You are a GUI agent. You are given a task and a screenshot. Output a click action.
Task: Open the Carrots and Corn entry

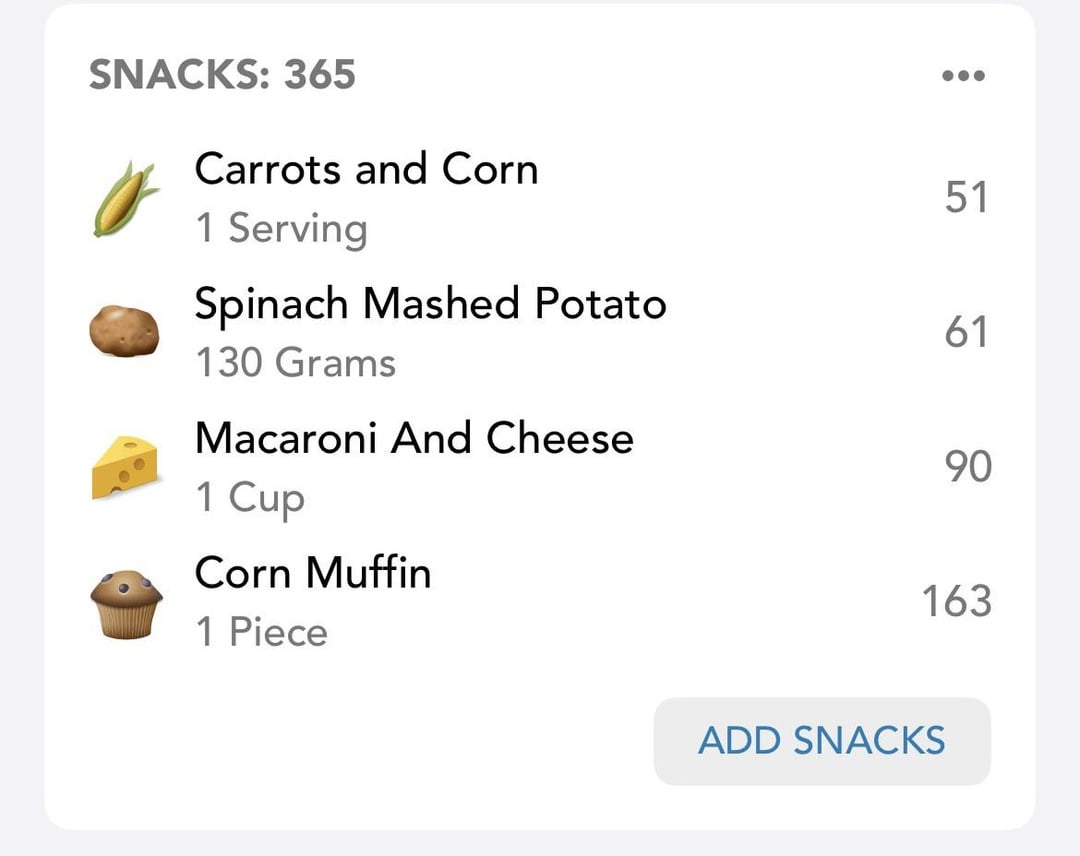pyautogui.click(x=366, y=169)
